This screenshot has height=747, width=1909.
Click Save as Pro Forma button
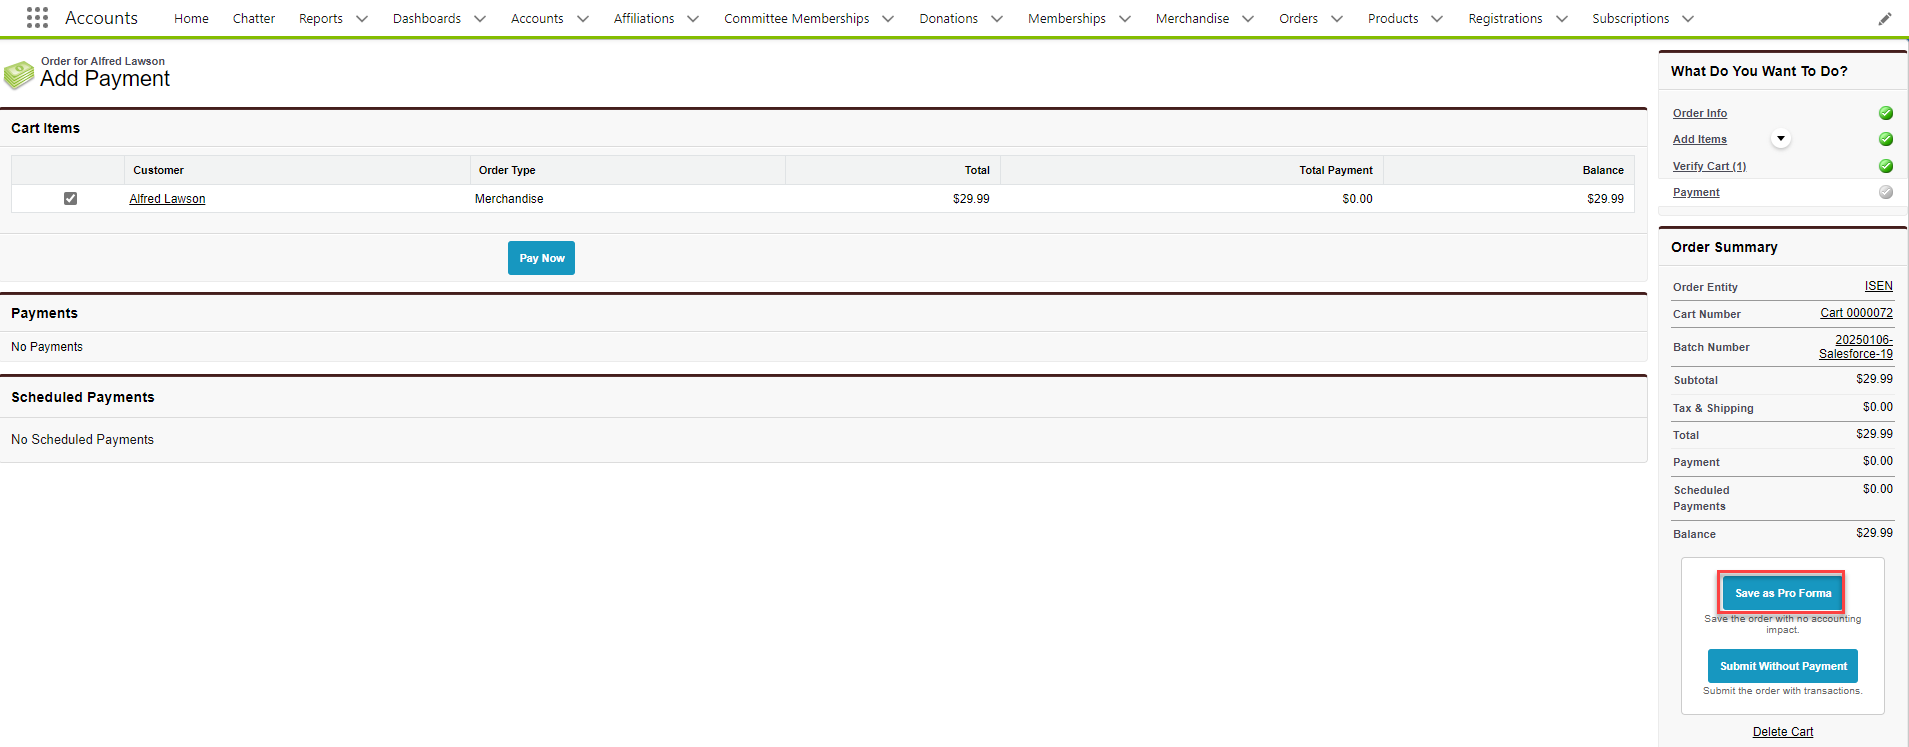click(x=1782, y=593)
